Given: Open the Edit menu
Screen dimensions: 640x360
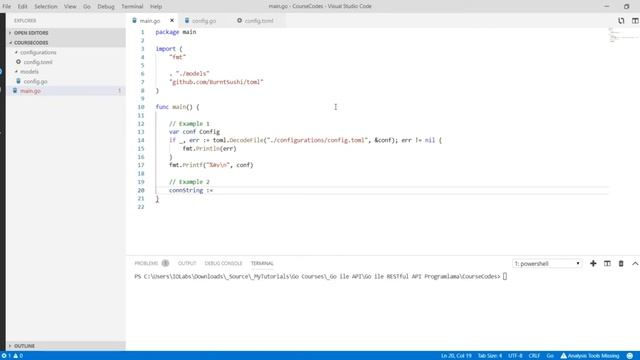Looking at the screenshot, I should click(22, 7).
